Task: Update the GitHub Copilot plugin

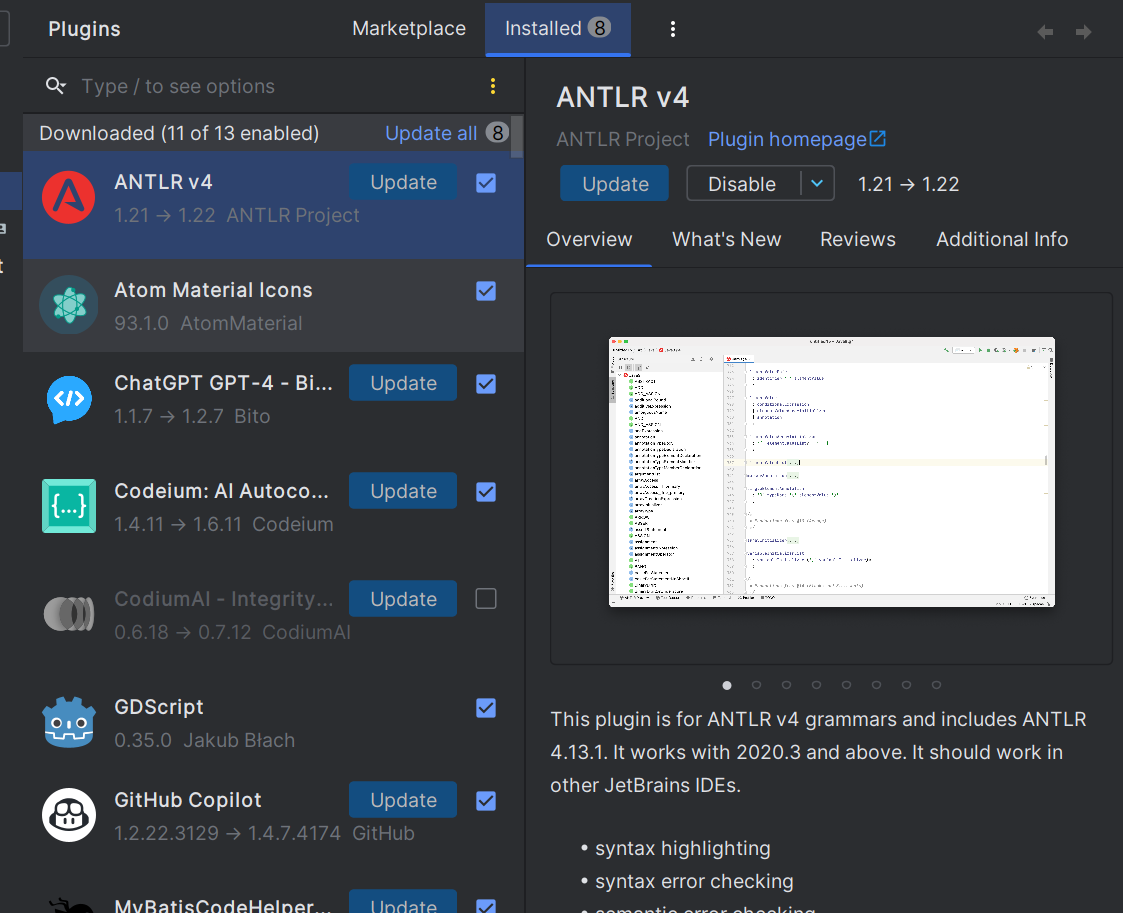Action: coord(403,800)
